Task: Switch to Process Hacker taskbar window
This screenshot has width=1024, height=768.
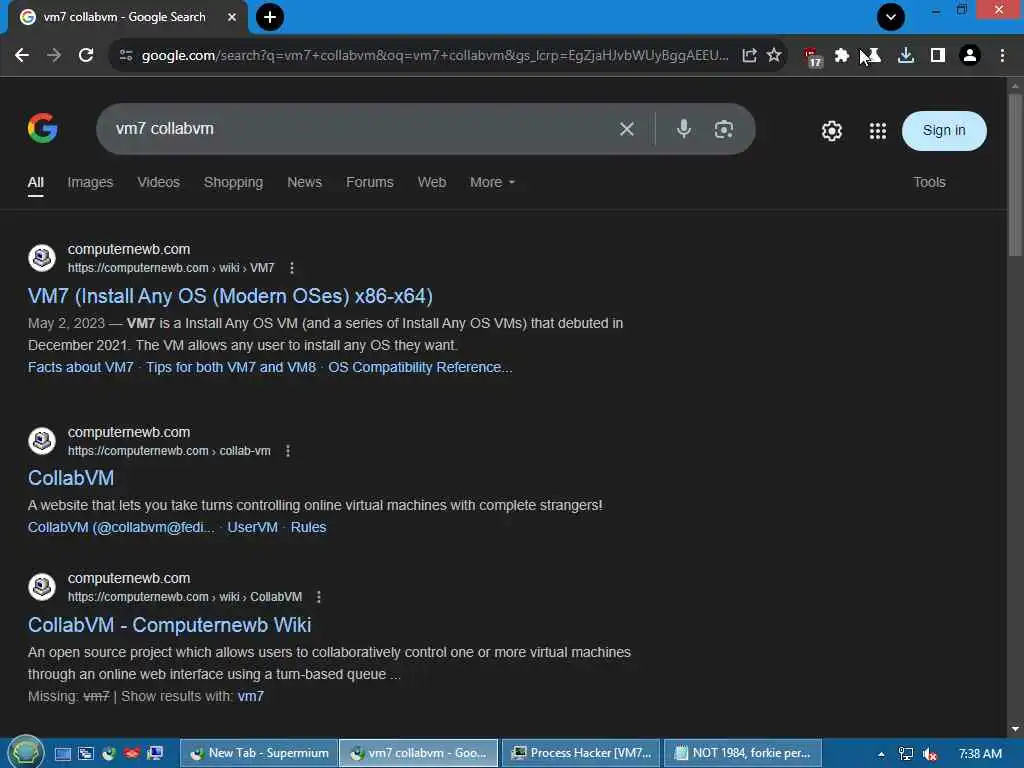Action: tap(581, 753)
